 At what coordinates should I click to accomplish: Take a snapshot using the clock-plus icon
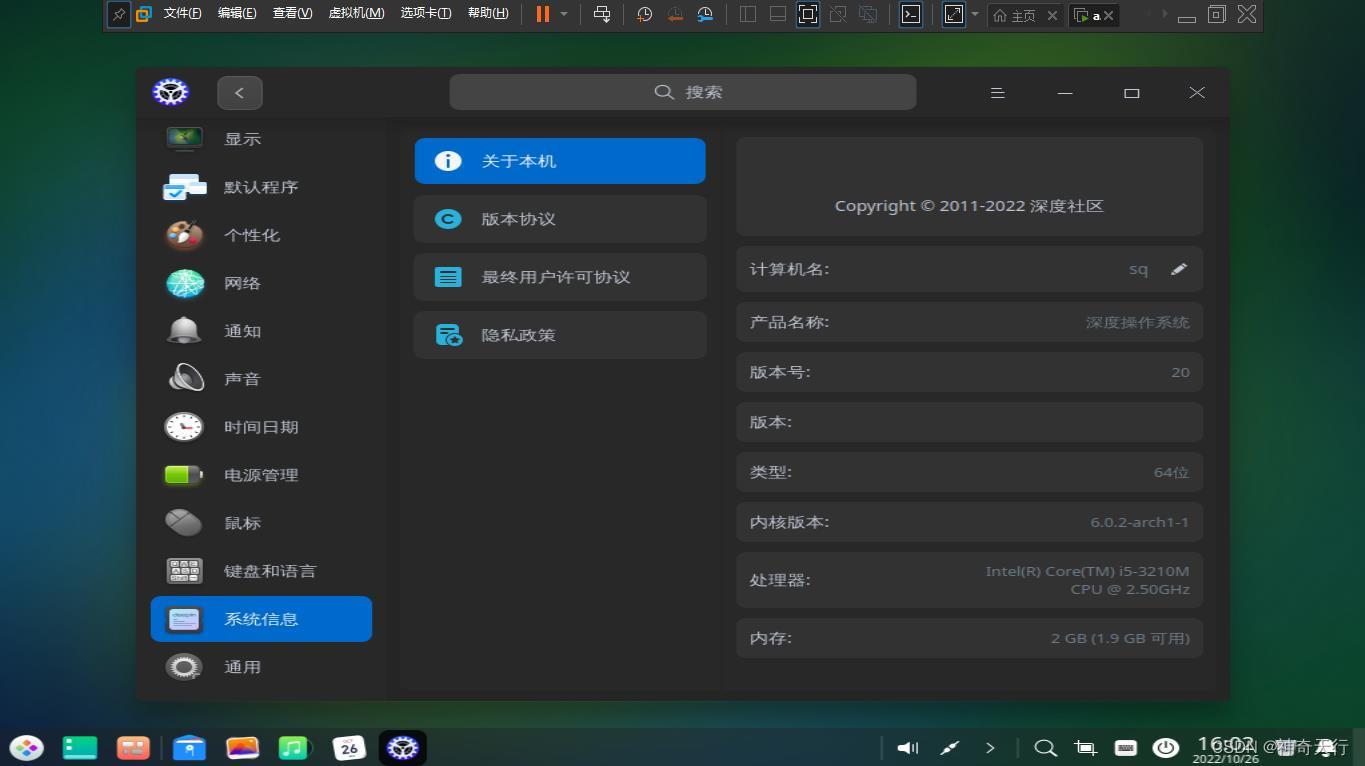(x=644, y=15)
